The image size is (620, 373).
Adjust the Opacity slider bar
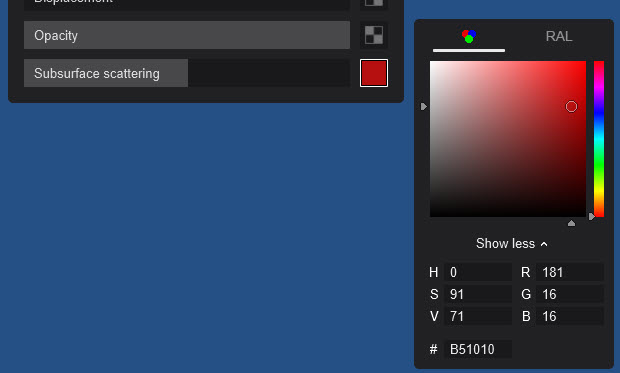187,35
